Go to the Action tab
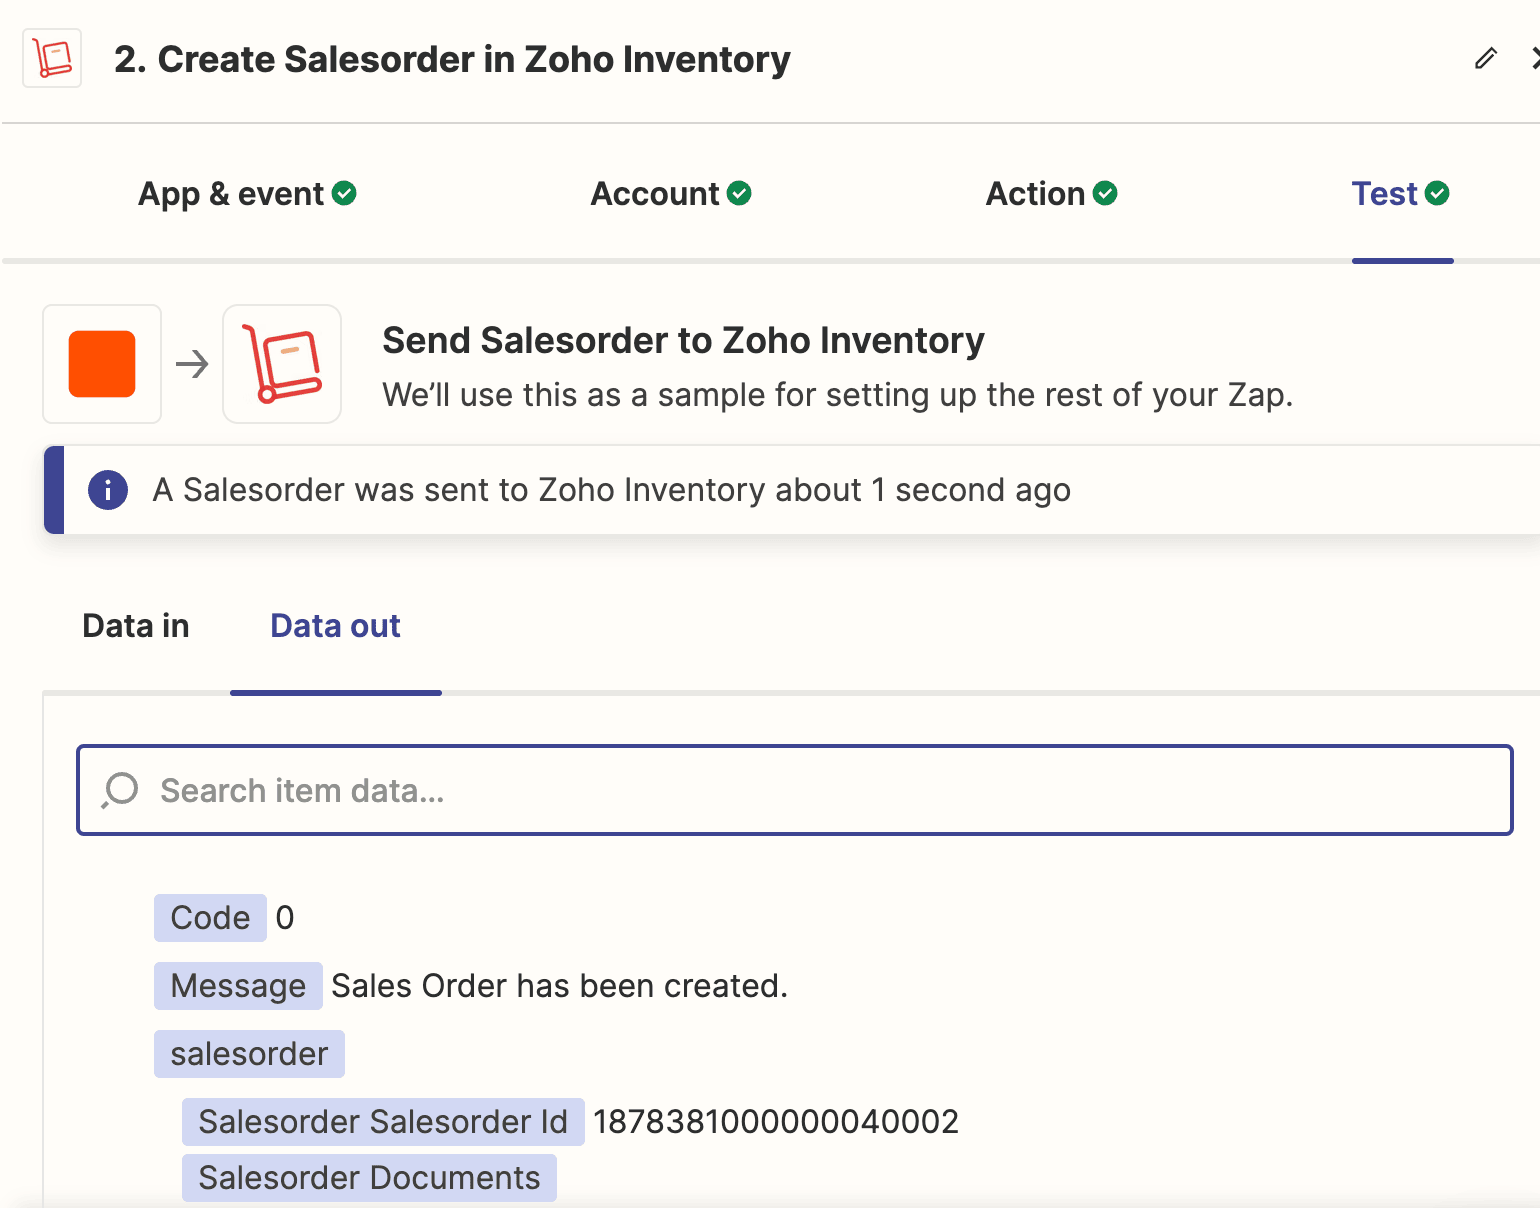Screen dimensions: 1540x1208 [1035, 194]
